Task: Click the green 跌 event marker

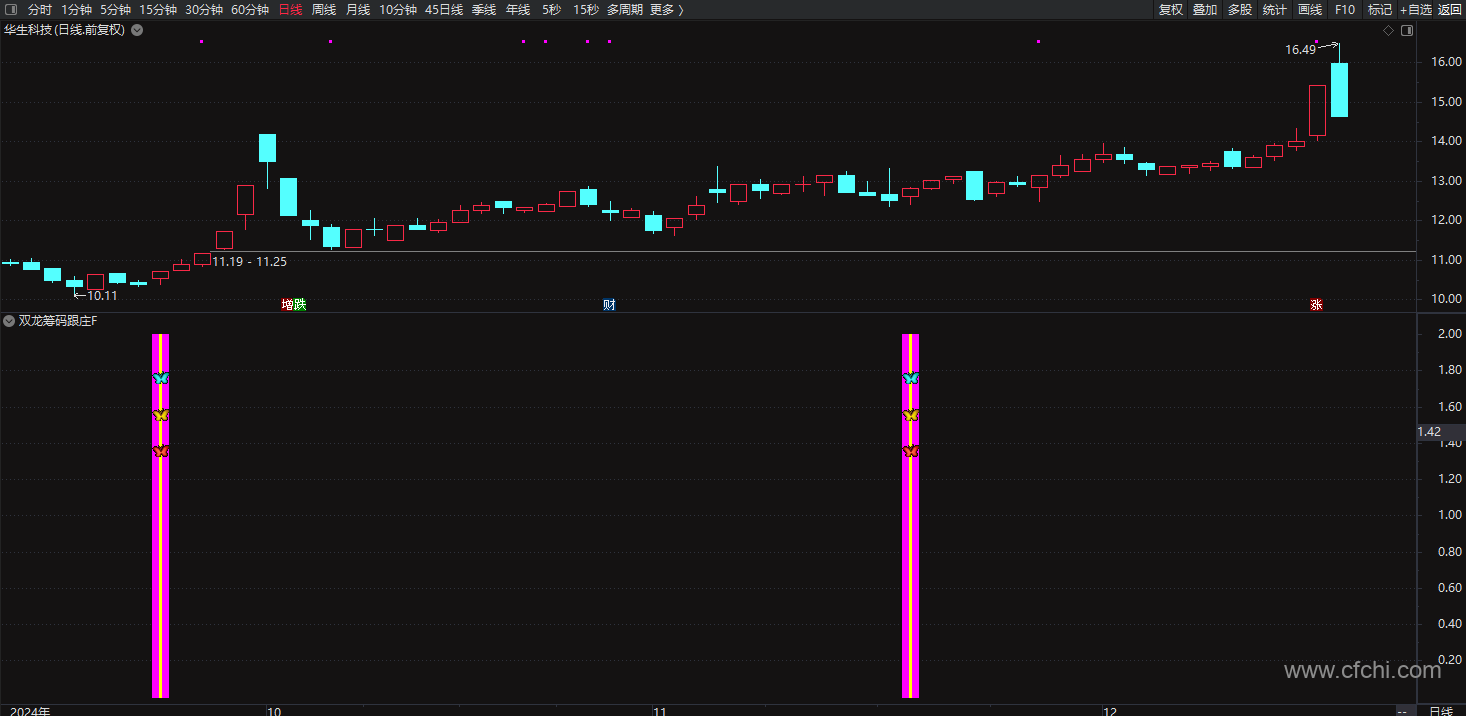Action: click(x=299, y=305)
